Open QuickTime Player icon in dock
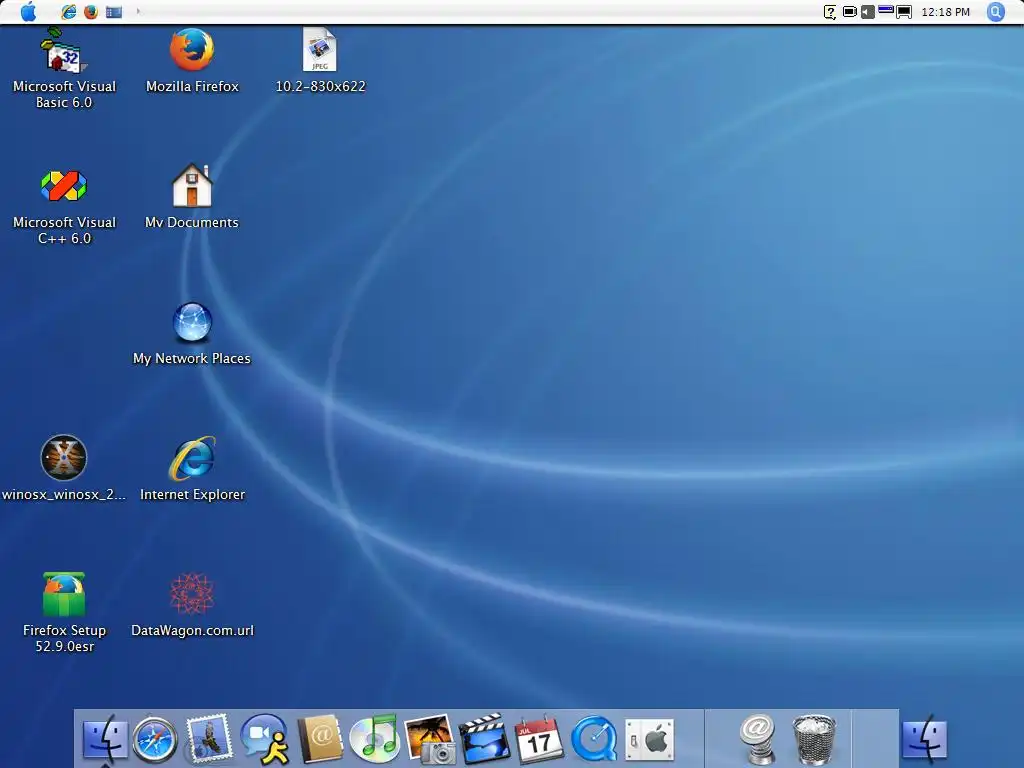Image resolution: width=1024 pixels, height=768 pixels. pyautogui.click(x=594, y=739)
